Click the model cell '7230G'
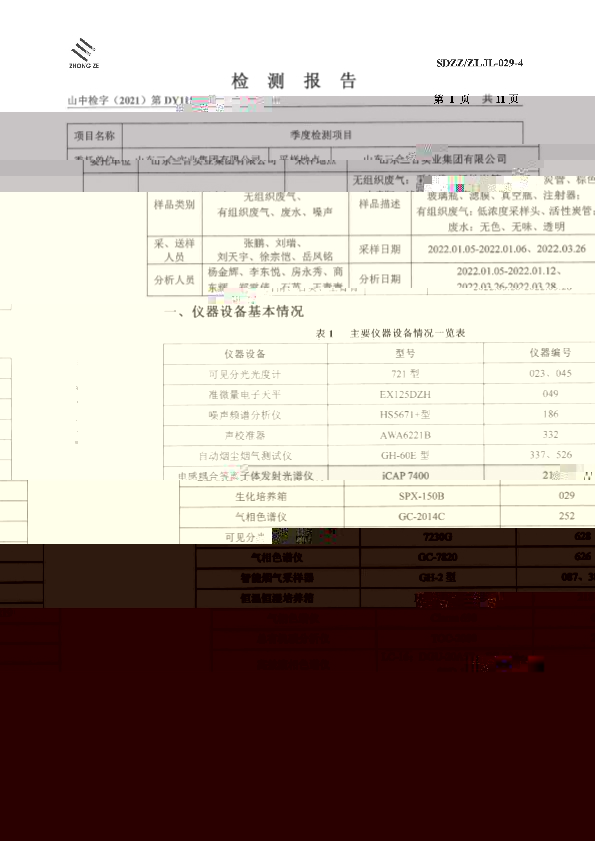This screenshot has width=595, height=841. point(437,537)
